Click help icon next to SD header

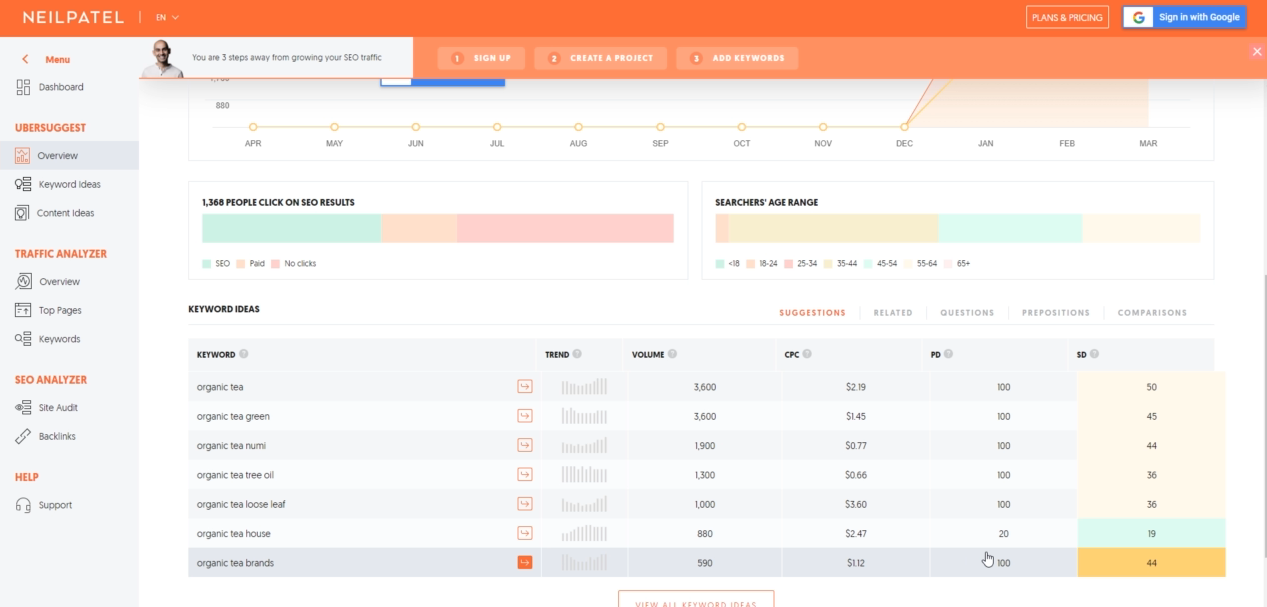[1094, 354]
